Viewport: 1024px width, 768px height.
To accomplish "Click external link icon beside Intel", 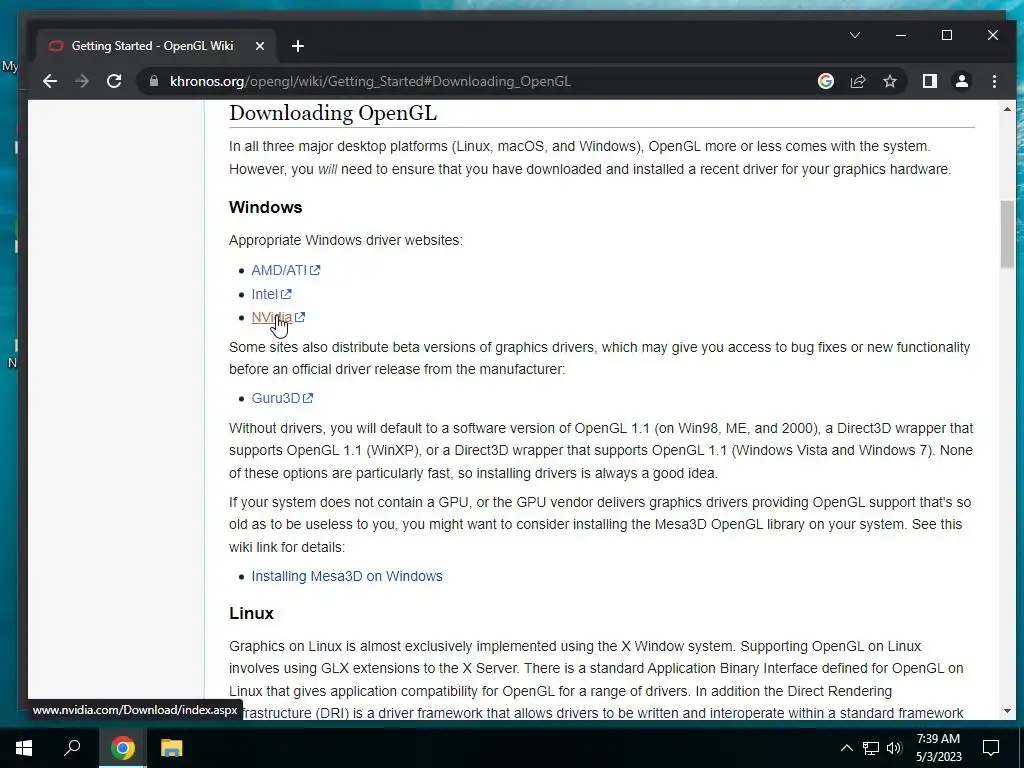I will [286, 294].
